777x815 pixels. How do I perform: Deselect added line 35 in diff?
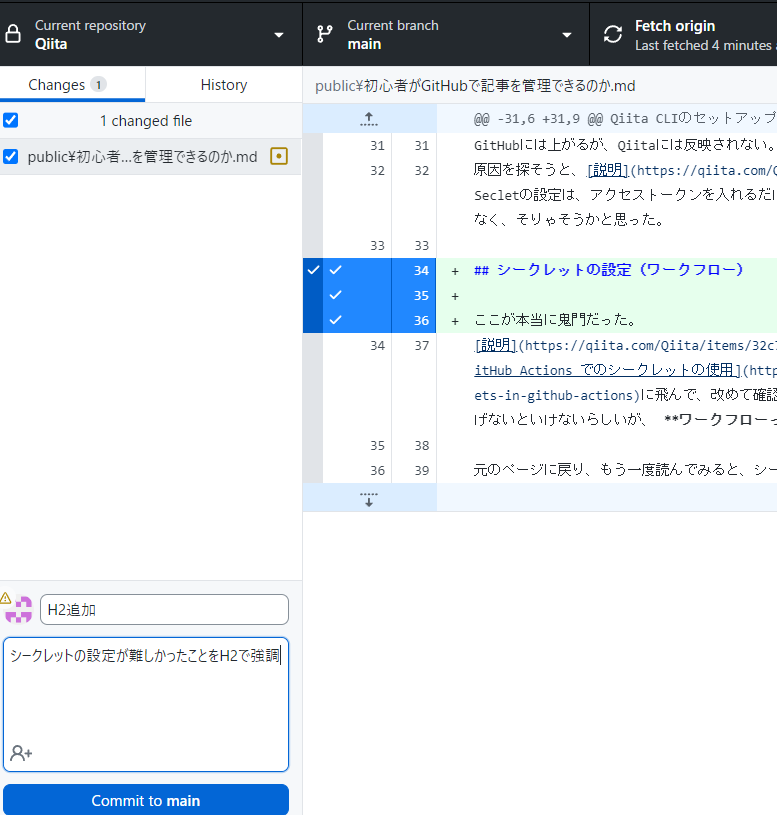click(336, 295)
